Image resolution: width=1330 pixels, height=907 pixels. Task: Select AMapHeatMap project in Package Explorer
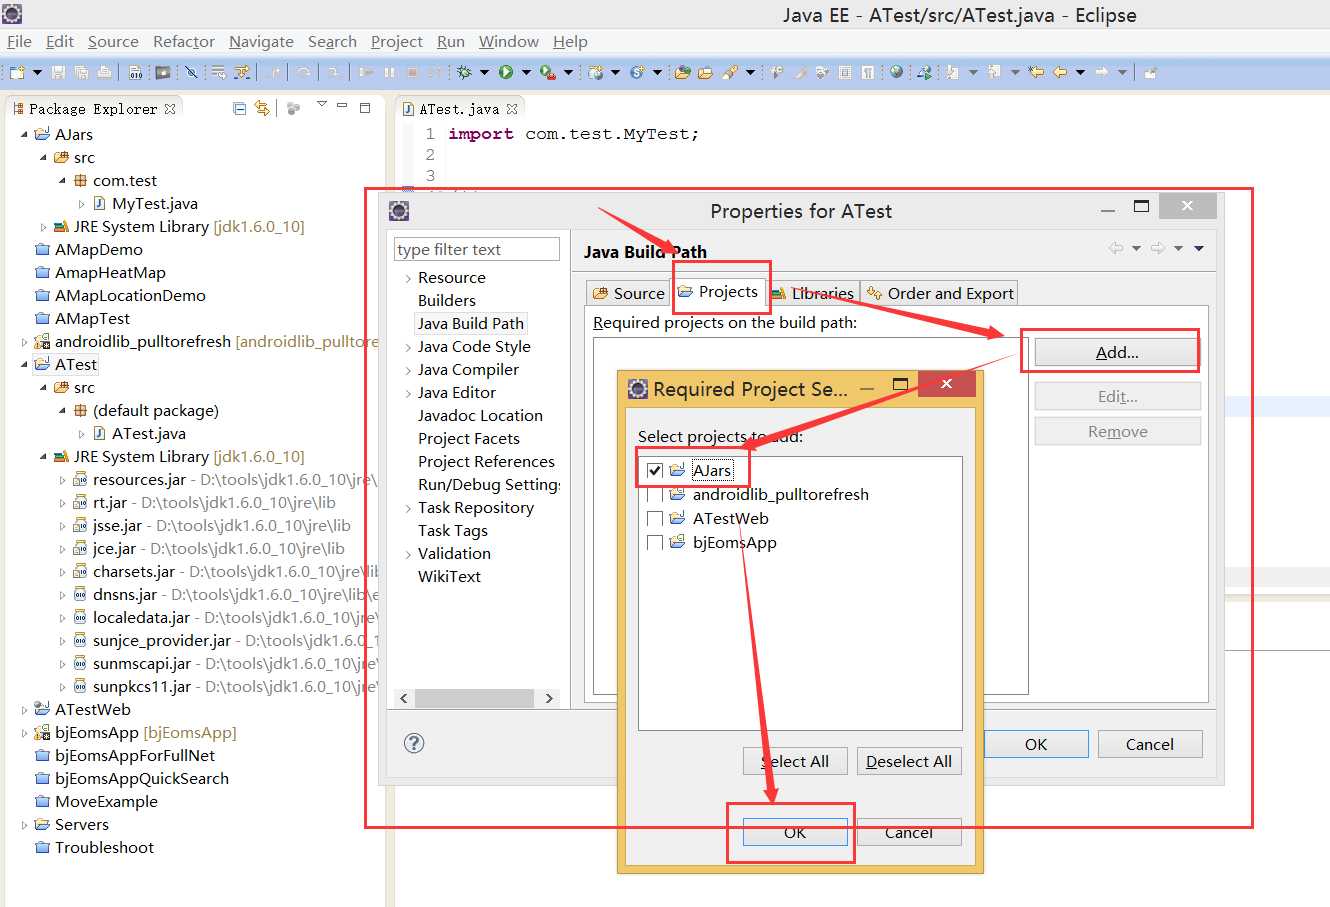tap(110, 273)
